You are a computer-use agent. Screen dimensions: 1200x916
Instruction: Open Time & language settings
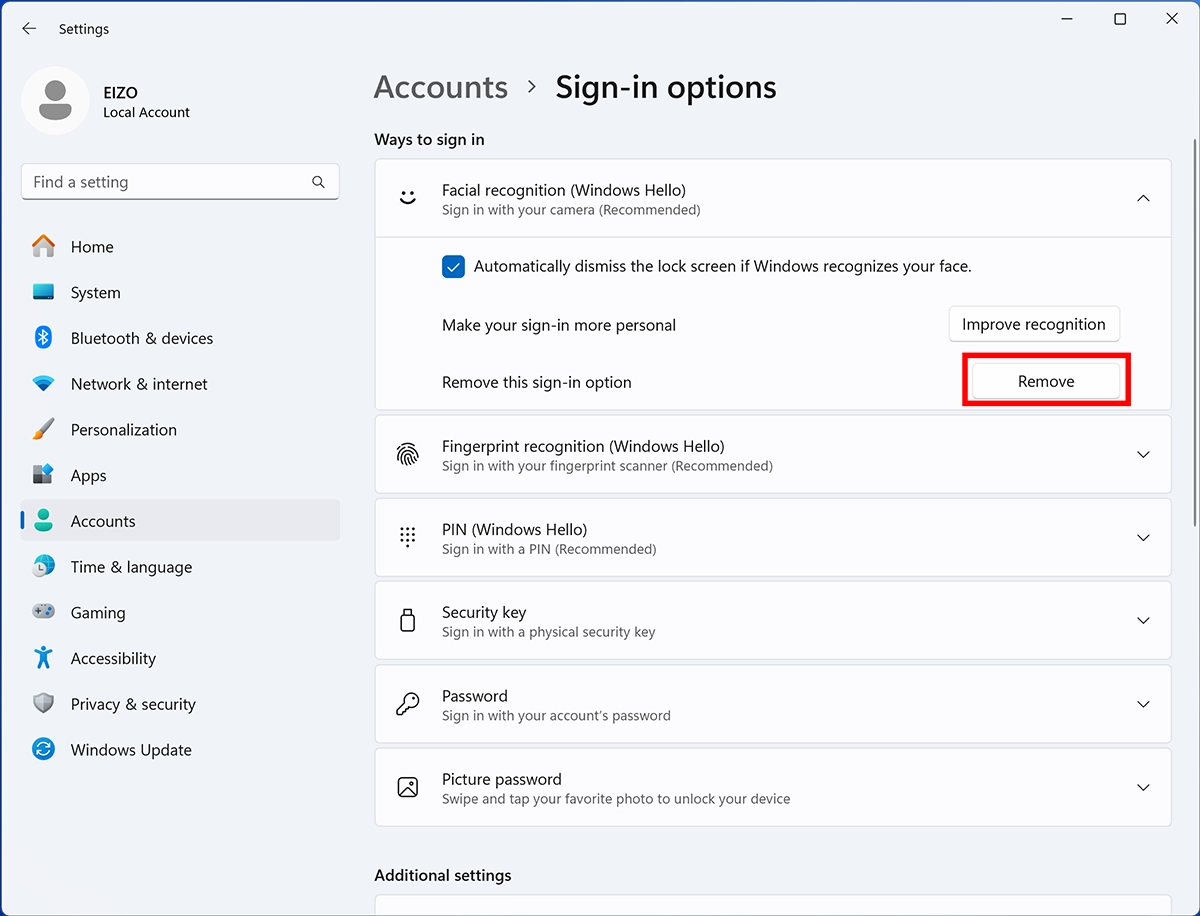point(180,567)
